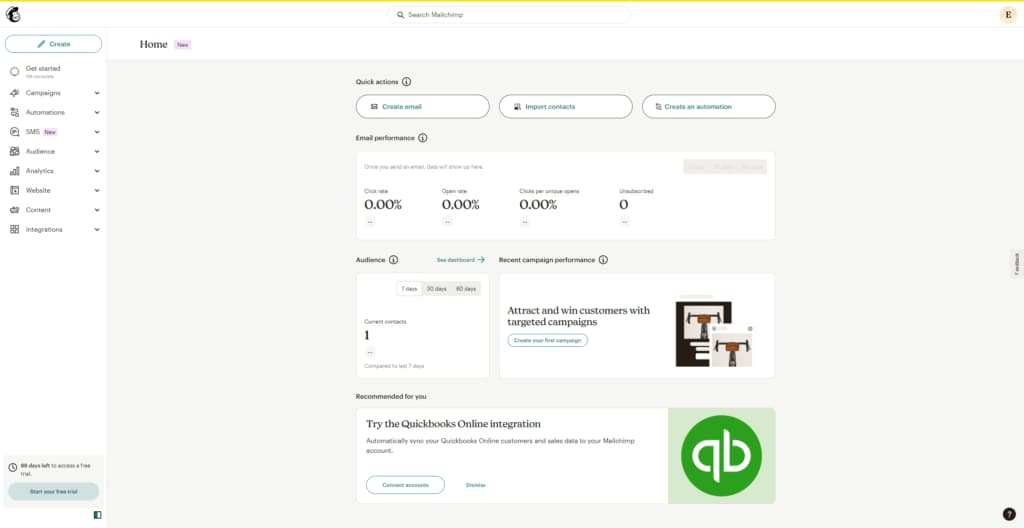1024x528 pixels.
Task: Click the Create email quick action
Action: 423,107
